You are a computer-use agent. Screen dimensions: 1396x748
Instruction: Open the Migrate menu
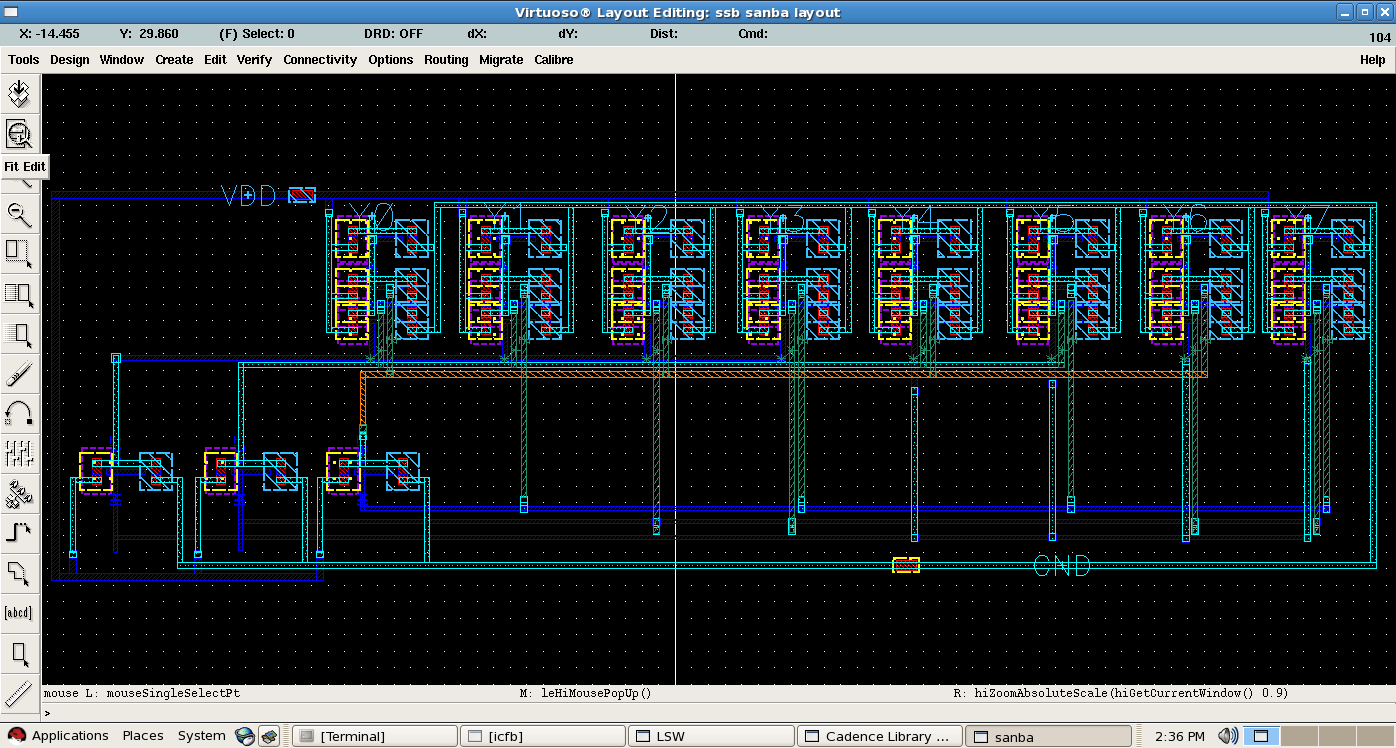(501, 60)
